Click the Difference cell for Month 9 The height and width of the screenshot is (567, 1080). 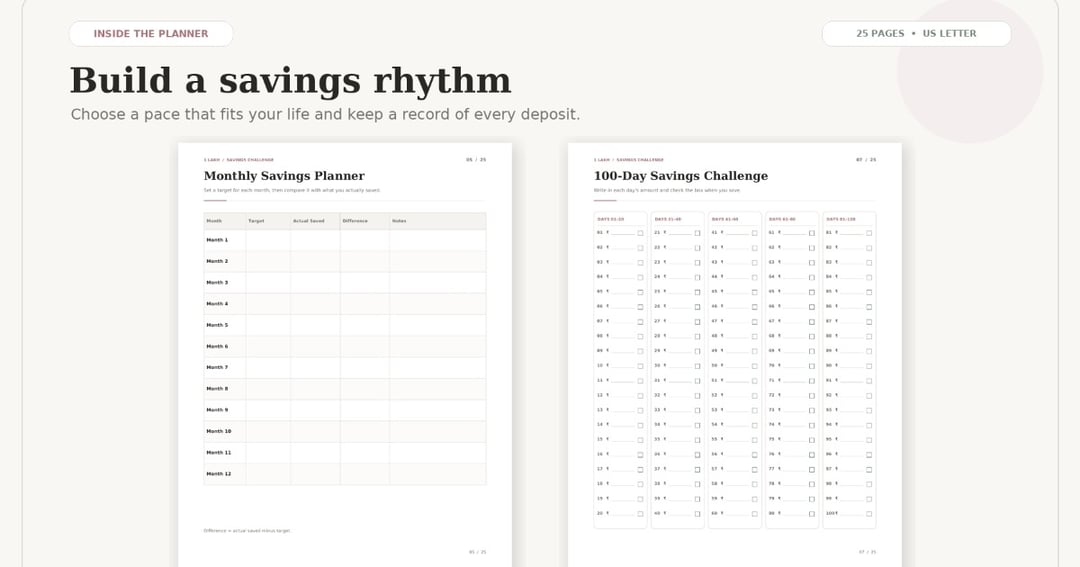click(365, 410)
